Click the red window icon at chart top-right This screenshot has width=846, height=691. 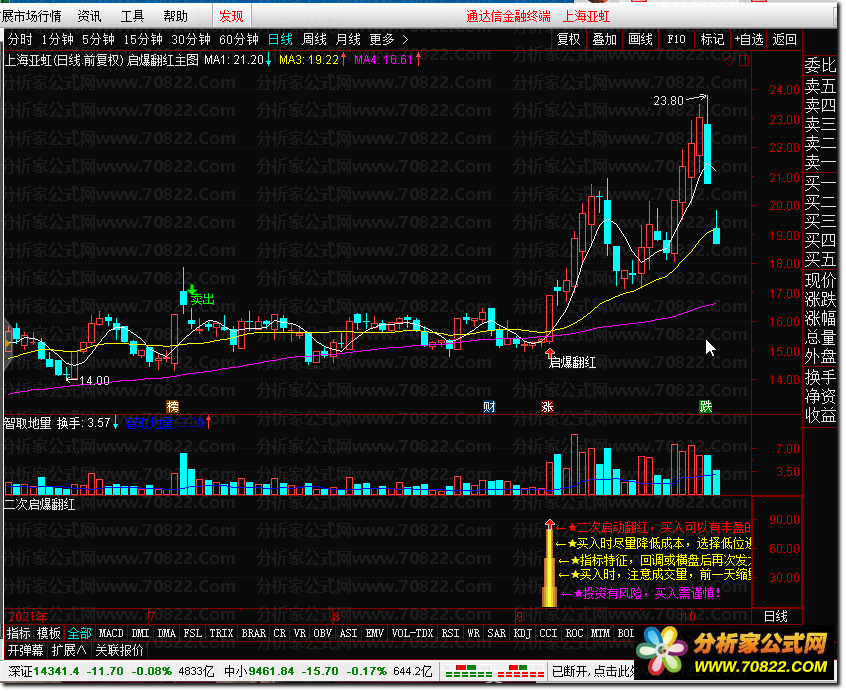tap(744, 60)
